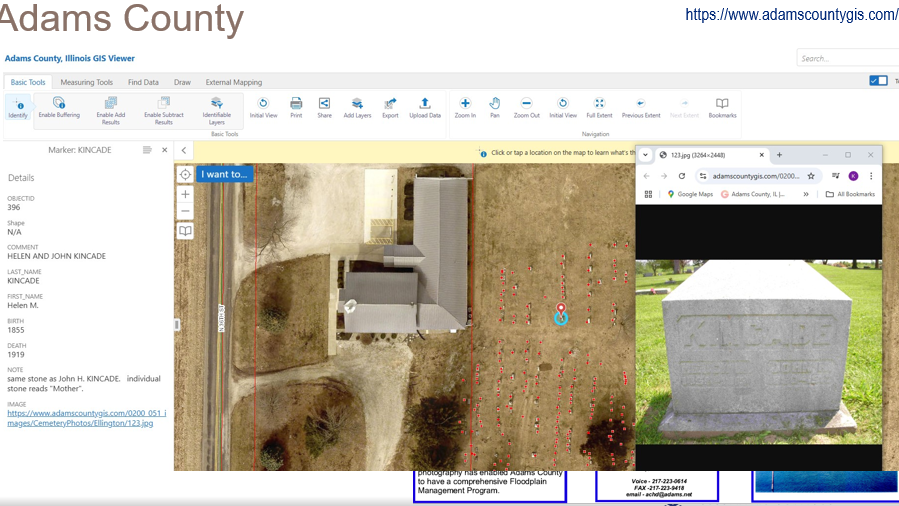
Task: Open the adamscountygis.com URL at top
Action: 792,14
